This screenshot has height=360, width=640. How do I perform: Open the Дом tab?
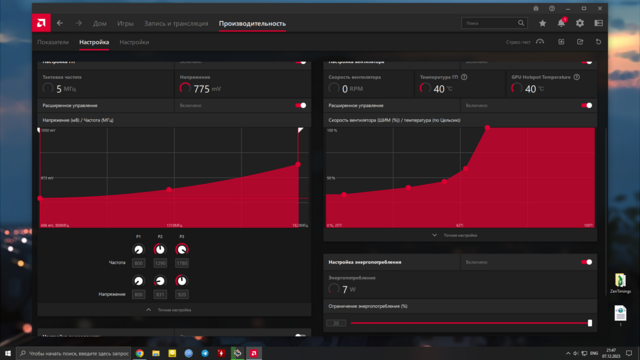coord(100,24)
